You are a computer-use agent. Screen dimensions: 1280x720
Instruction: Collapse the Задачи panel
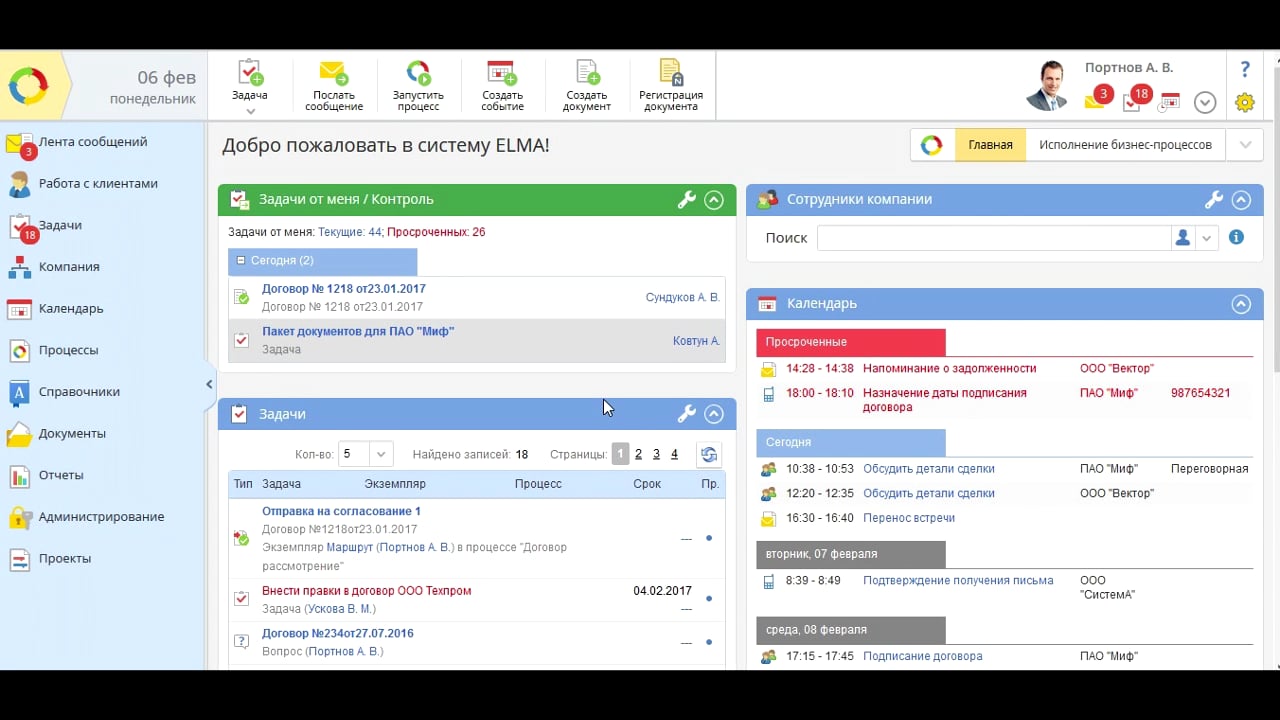pos(714,414)
